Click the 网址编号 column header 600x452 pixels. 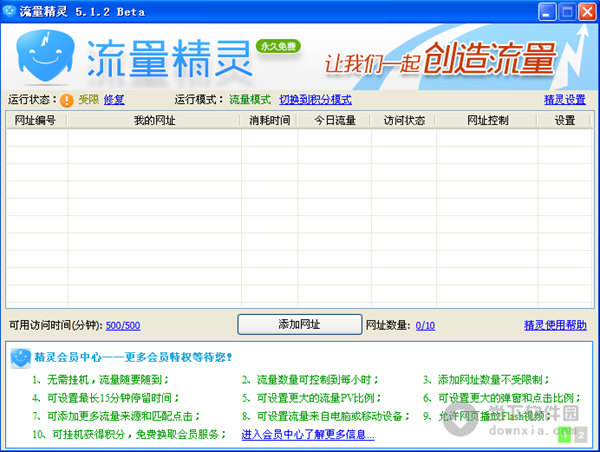pos(36,120)
